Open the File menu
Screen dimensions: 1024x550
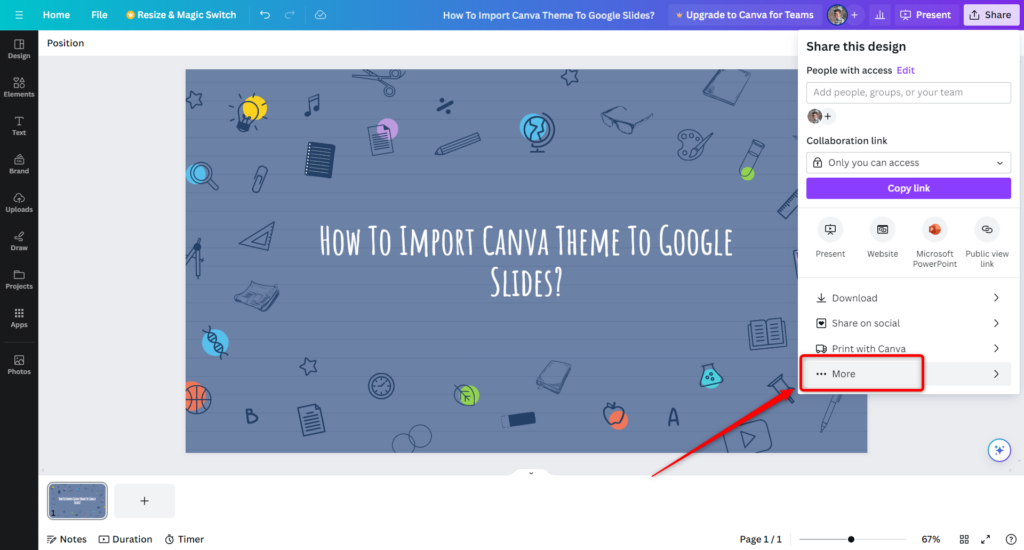pyautogui.click(x=99, y=15)
